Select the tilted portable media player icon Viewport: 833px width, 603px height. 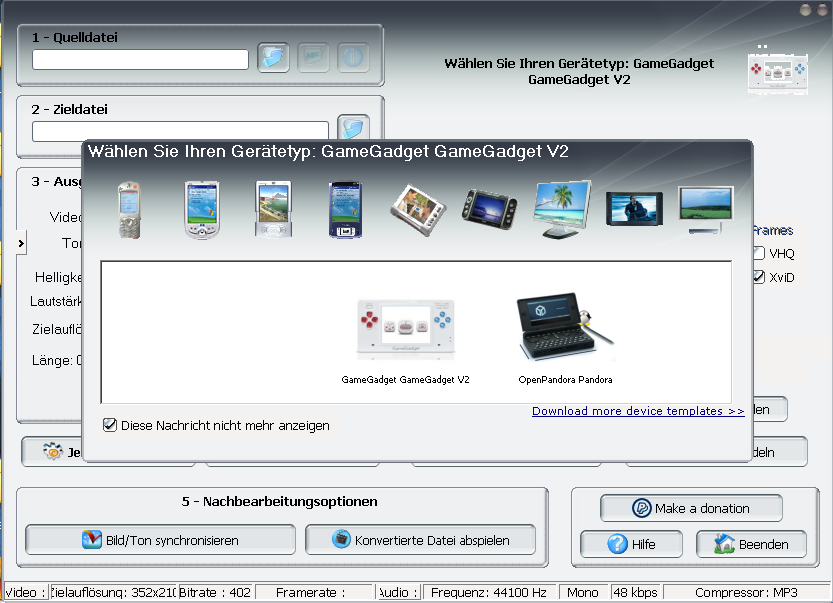pos(416,209)
